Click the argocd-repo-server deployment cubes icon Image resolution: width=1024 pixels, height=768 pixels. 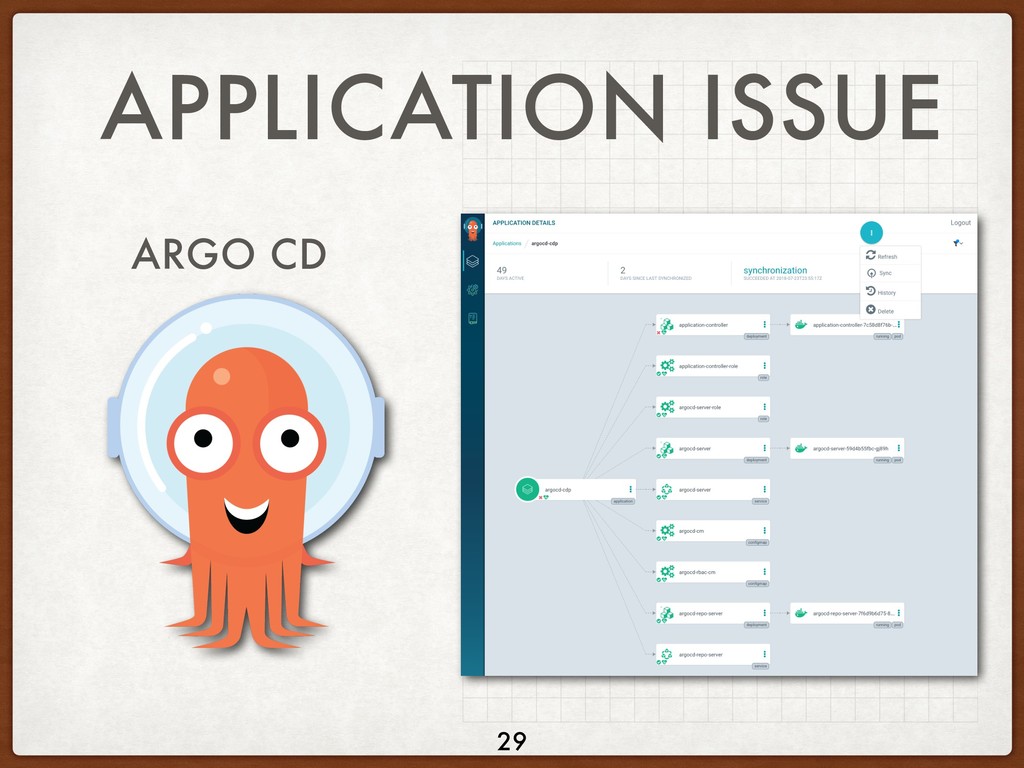(x=666, y=613)
